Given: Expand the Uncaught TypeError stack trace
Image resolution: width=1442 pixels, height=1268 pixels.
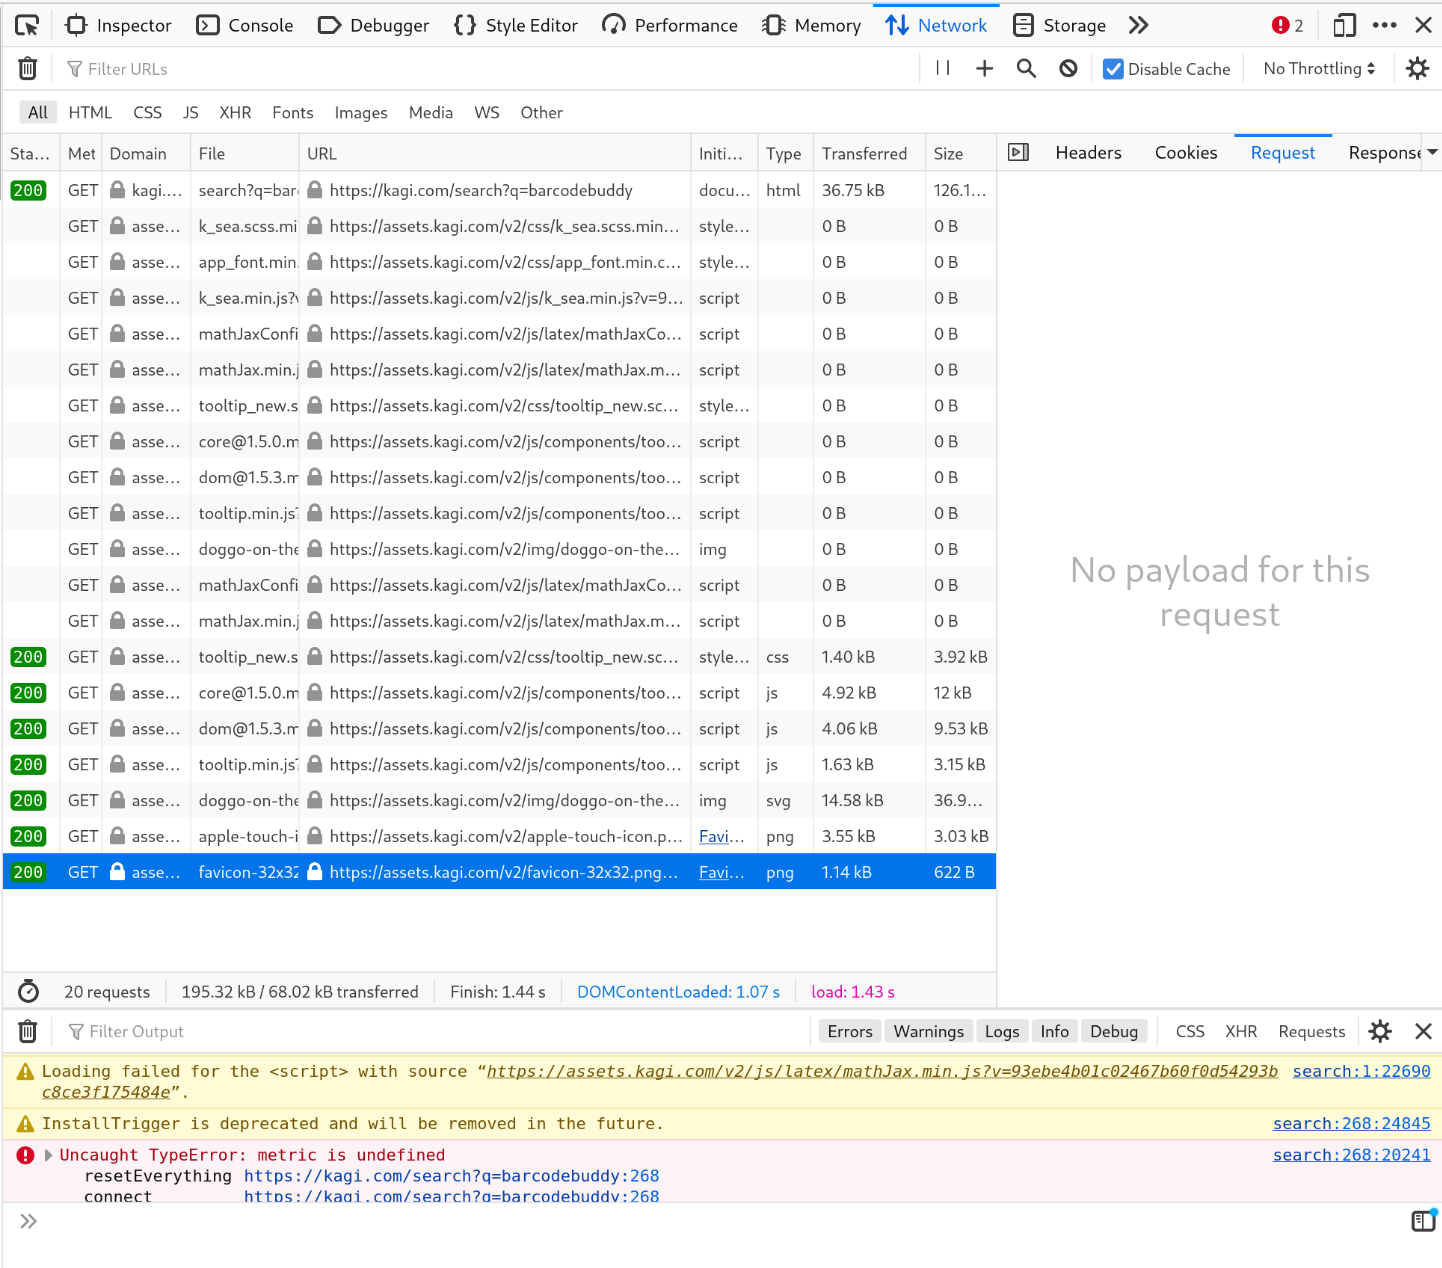Looking at the screenshot, I should (48, 1155).
